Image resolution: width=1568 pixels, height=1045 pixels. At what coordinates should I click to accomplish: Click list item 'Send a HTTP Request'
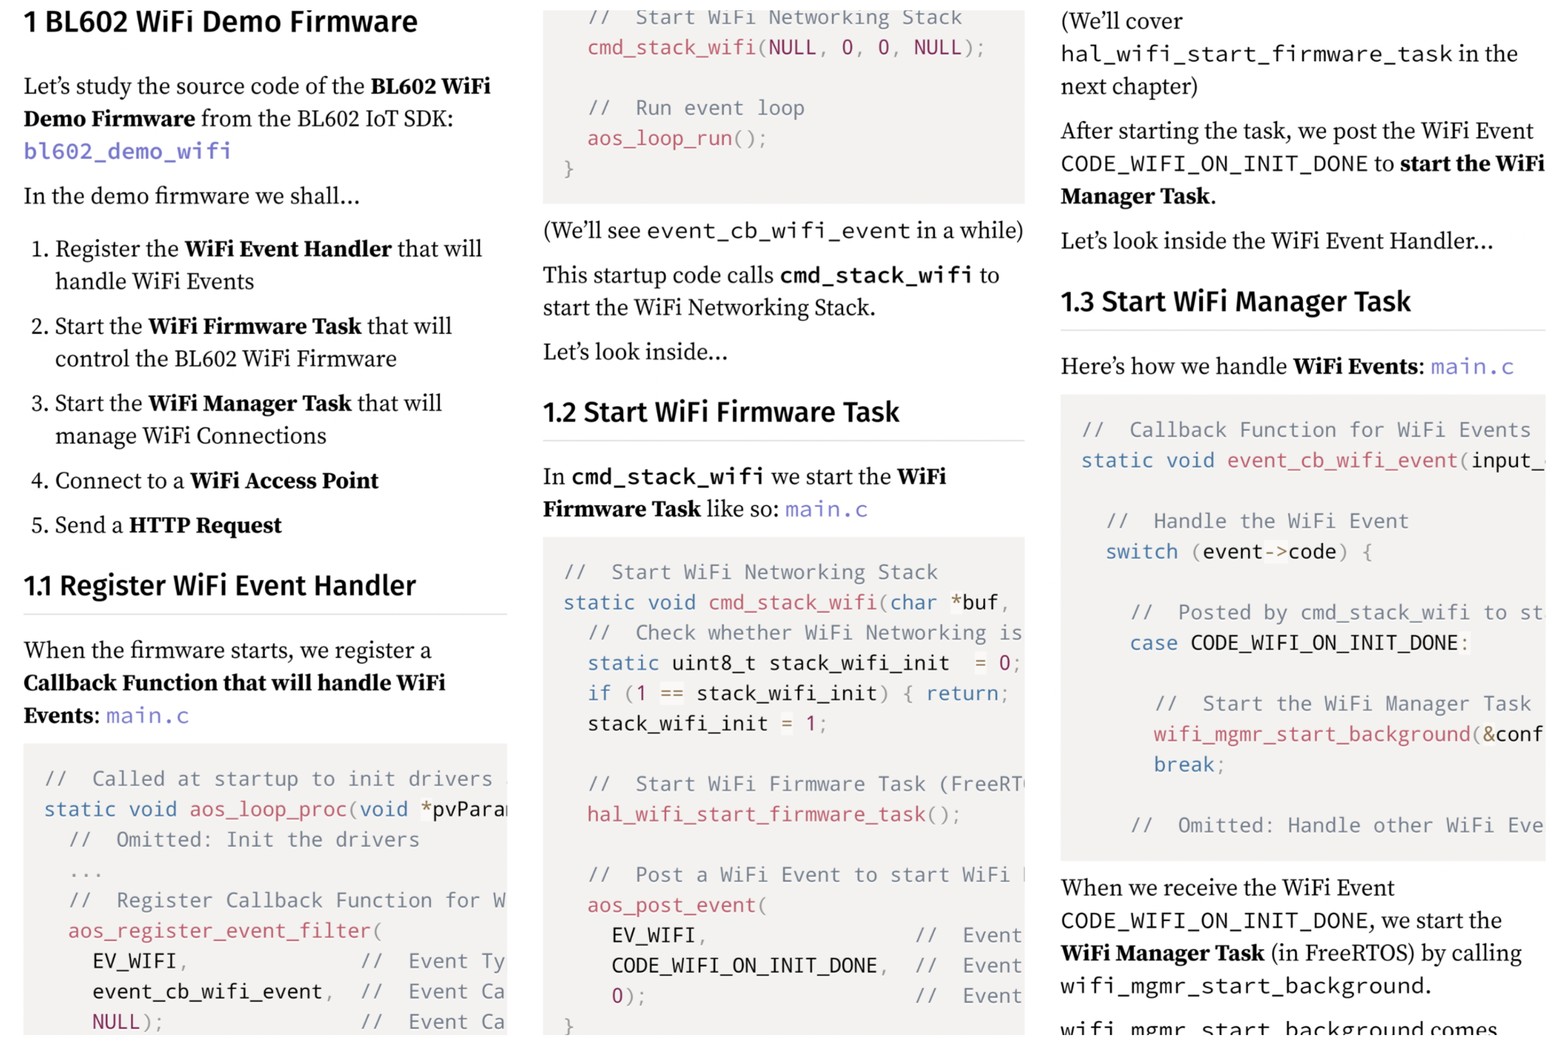pyautogui.click(x=168, y=526)
